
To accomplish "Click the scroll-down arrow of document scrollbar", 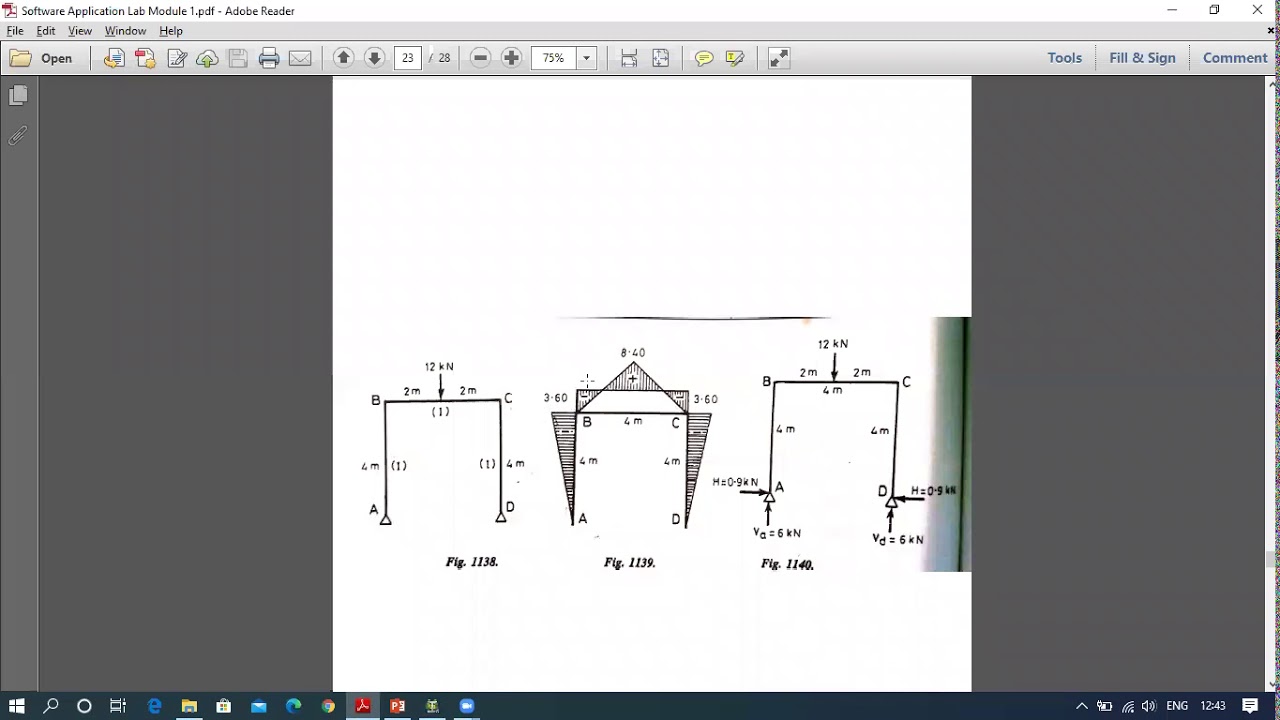I will (1272, 684).
